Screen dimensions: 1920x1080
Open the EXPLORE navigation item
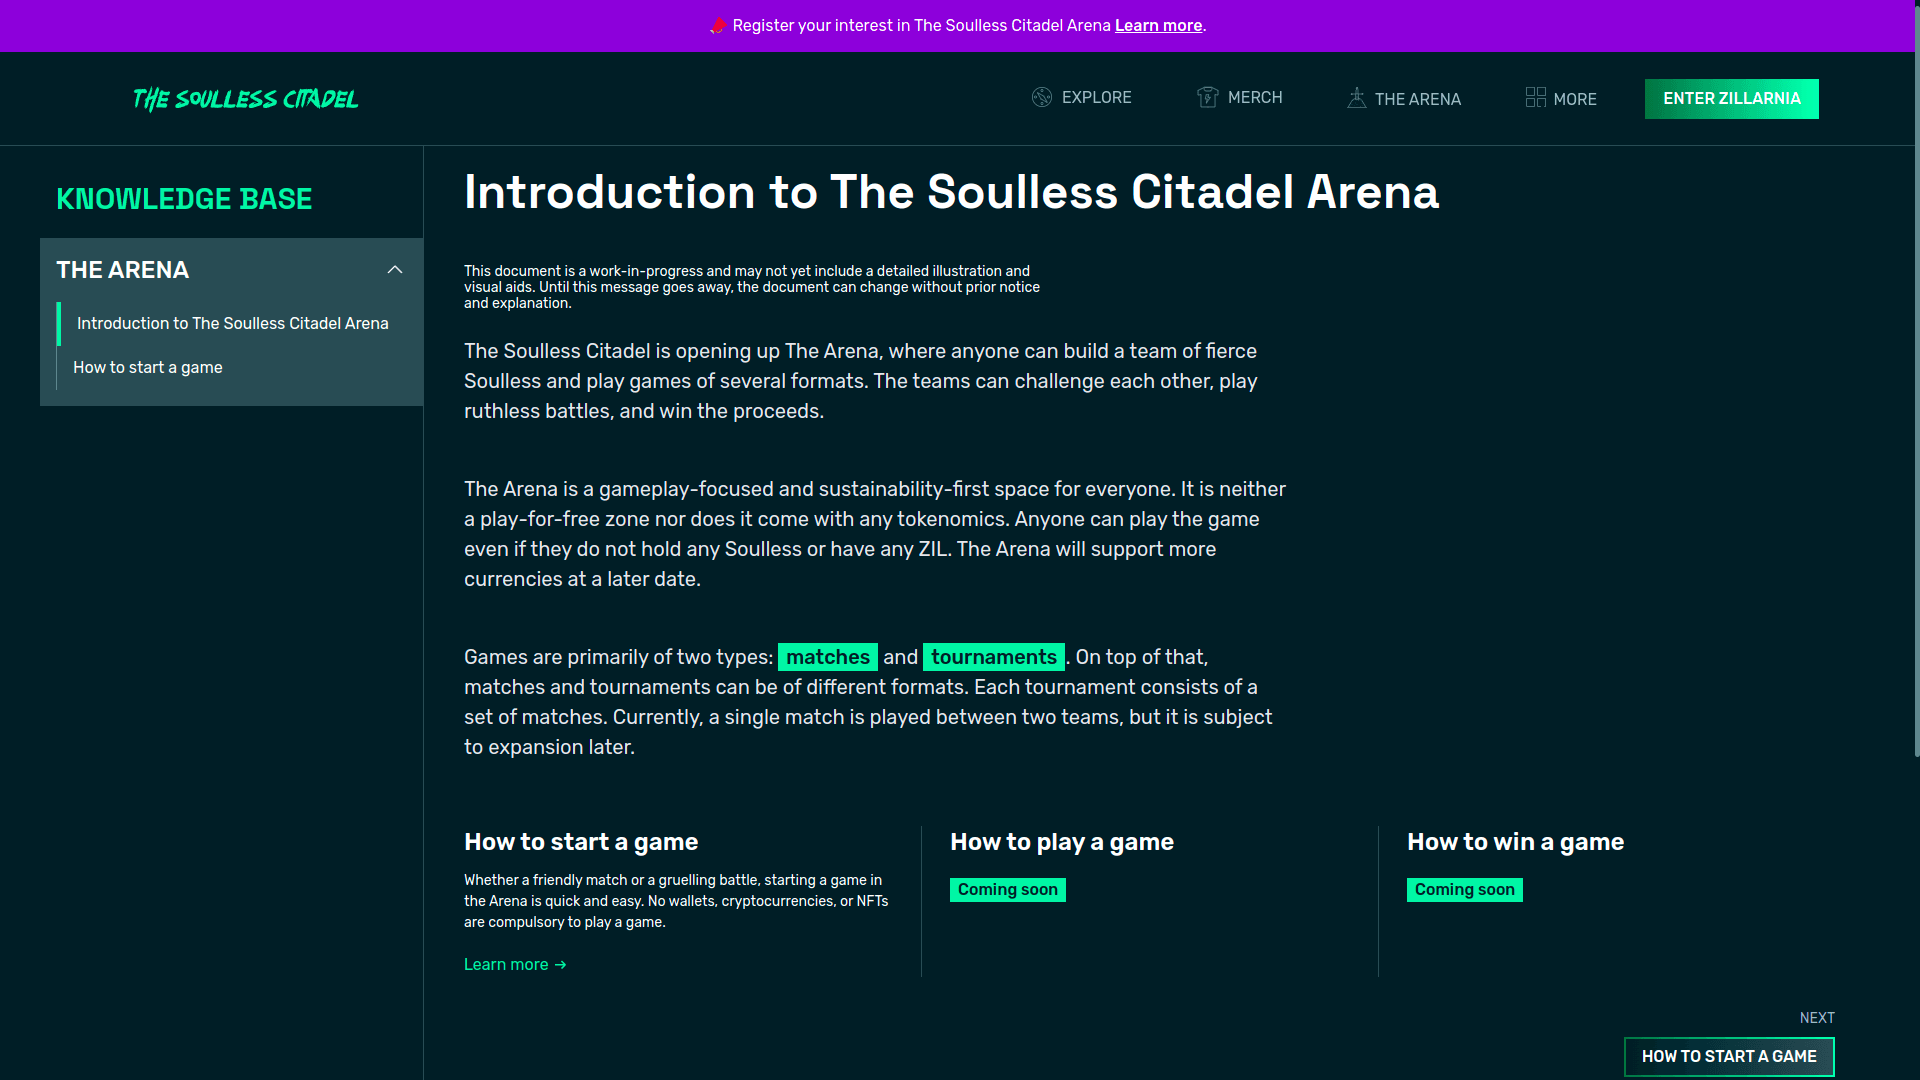coord(1095,97)
